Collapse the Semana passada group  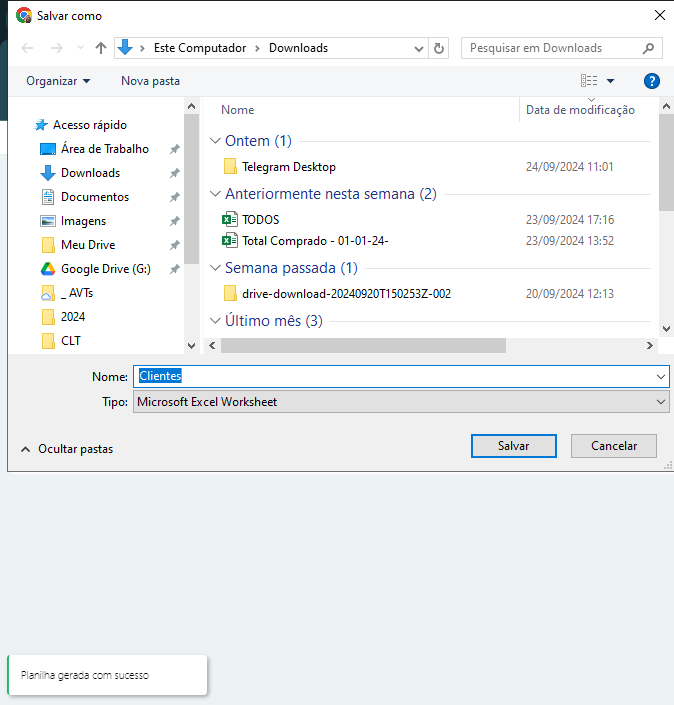[216, 268]
